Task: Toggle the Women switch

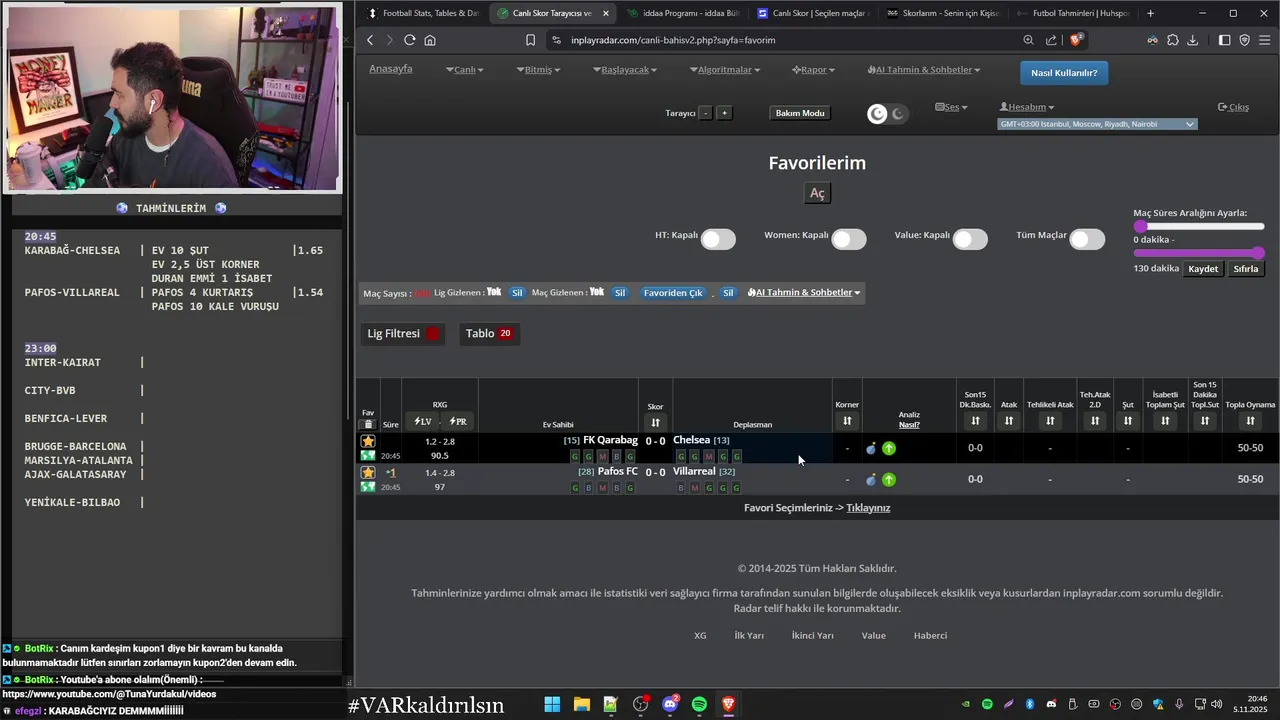Action: (849, 239)
